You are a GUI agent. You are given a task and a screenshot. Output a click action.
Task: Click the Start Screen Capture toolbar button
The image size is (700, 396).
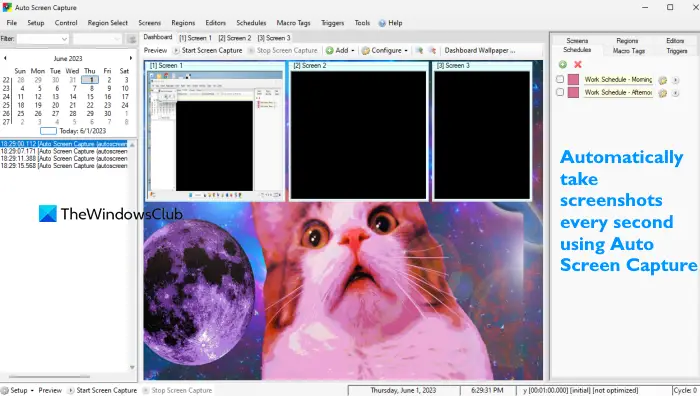click(208, 50)
